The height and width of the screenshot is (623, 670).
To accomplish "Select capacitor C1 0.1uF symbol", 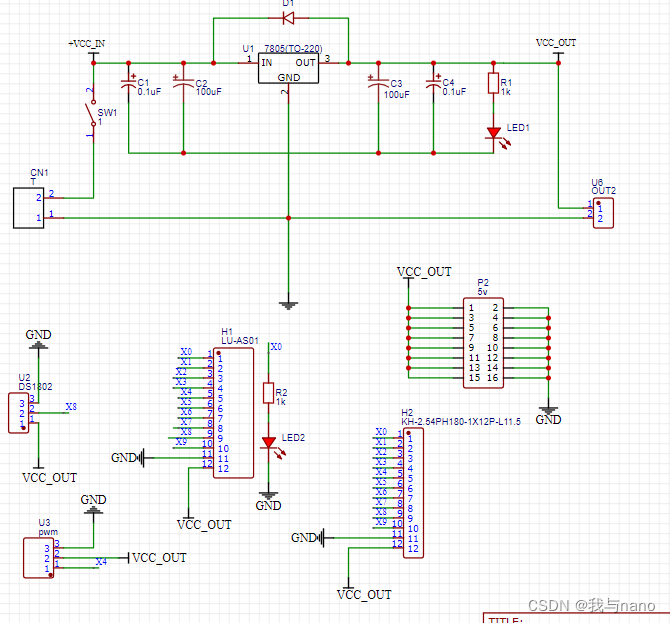I will (129, 83).
